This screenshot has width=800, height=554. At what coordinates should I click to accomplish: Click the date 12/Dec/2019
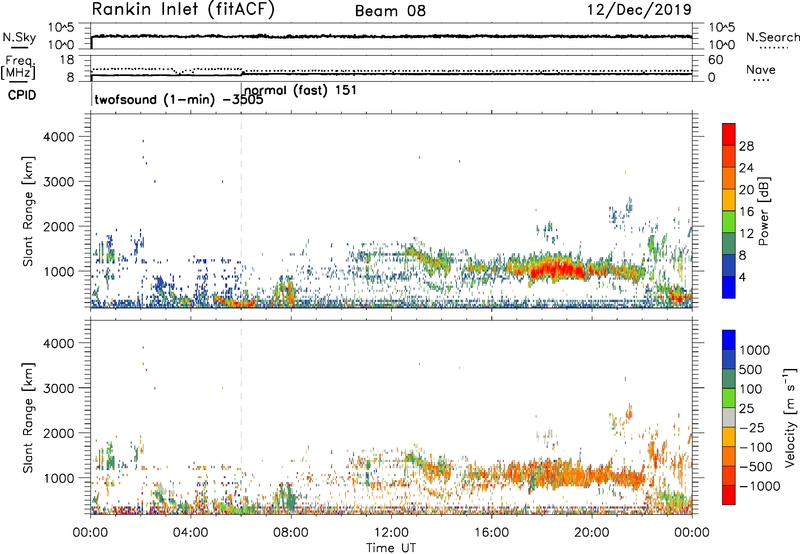(639, 10)
